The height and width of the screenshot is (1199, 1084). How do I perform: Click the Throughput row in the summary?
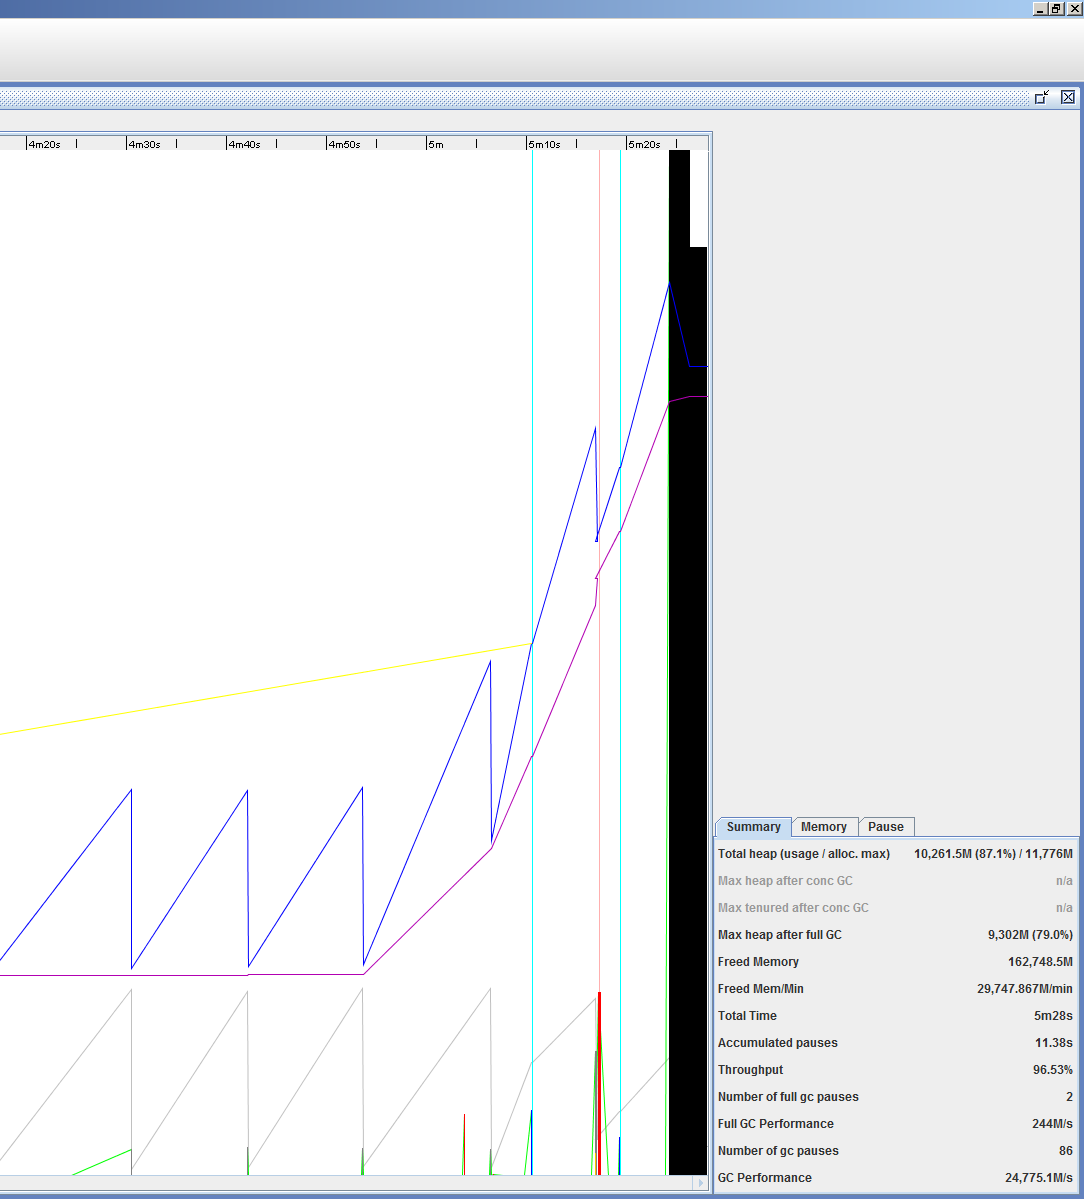click(750, 1070)
